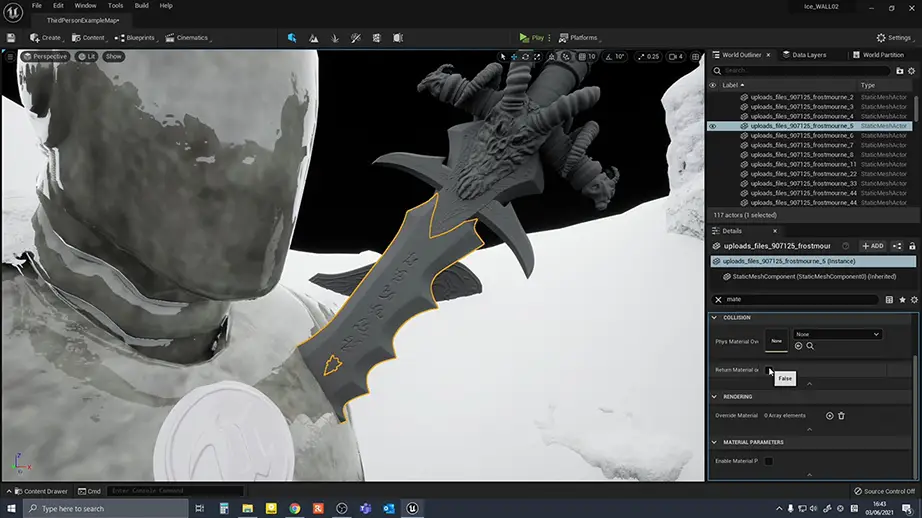This screenshot has height=518, width=922.
Task: Browse to Phys Material asset magnifier icon
Action: [810, 346]
